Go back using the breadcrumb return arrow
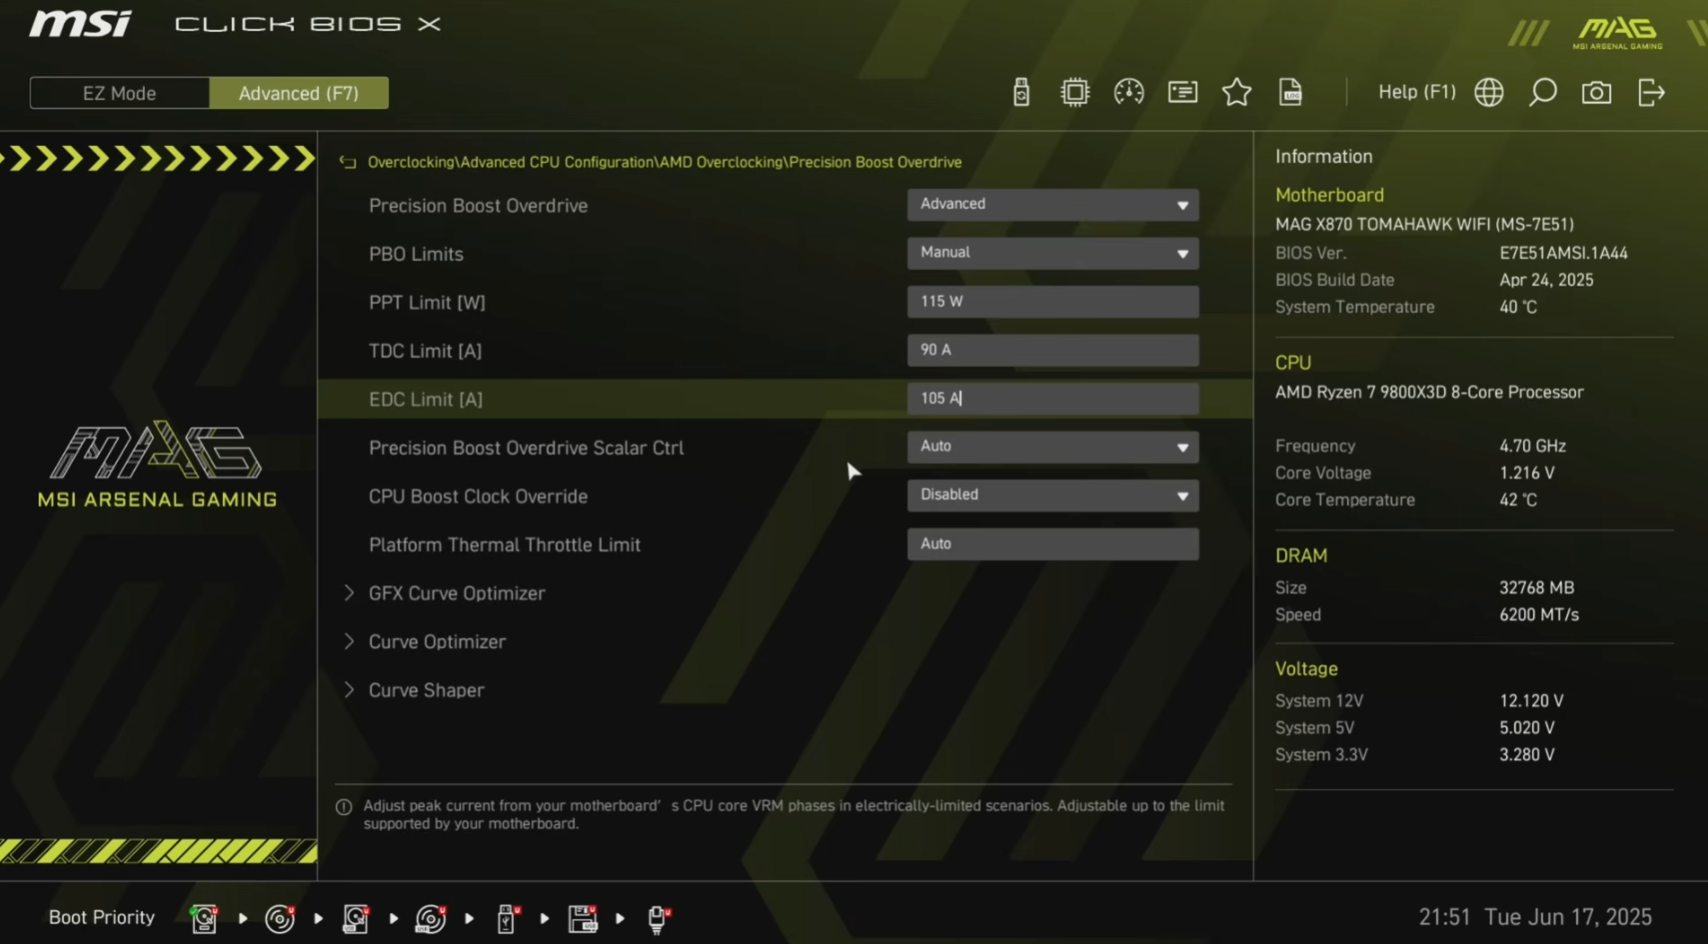 (x=348, y=162)
